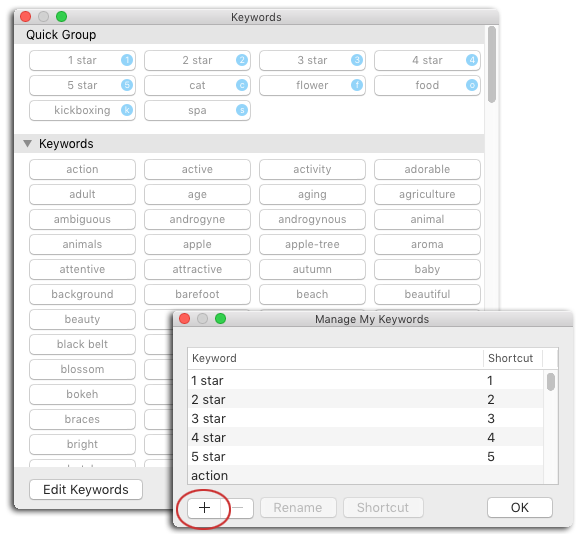Screen dimensions: 580x534
Task: Click the Keyword column header to sort
Action: tap(335, 358)
